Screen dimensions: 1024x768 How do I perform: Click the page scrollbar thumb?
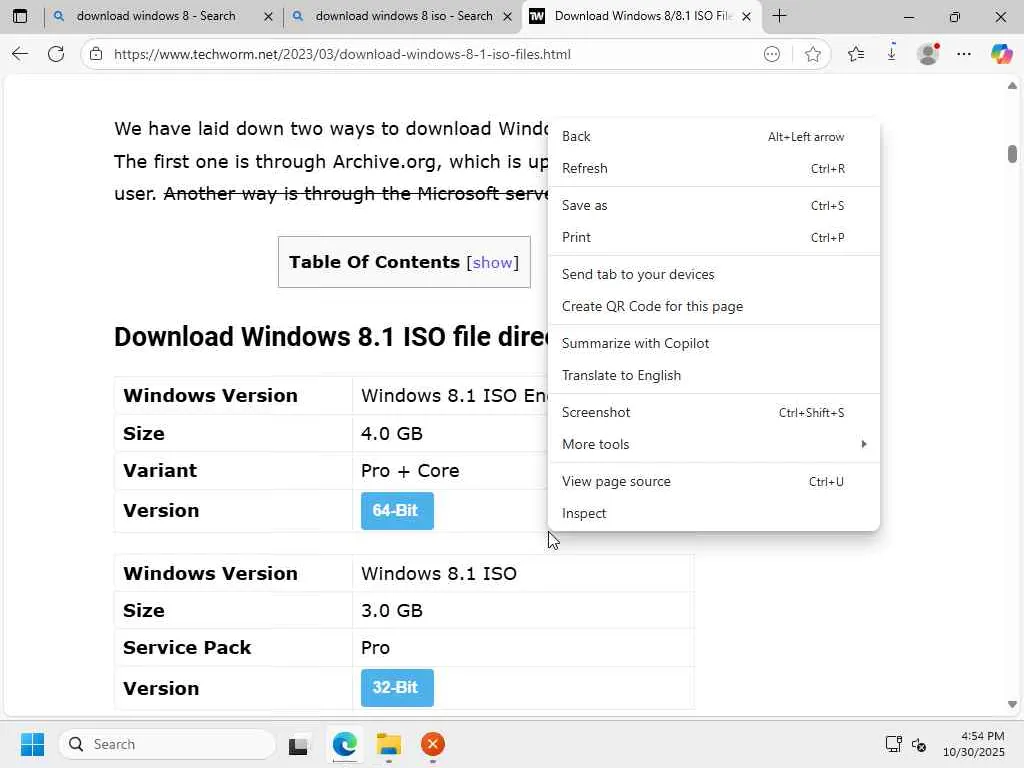tap(1012, 153)
